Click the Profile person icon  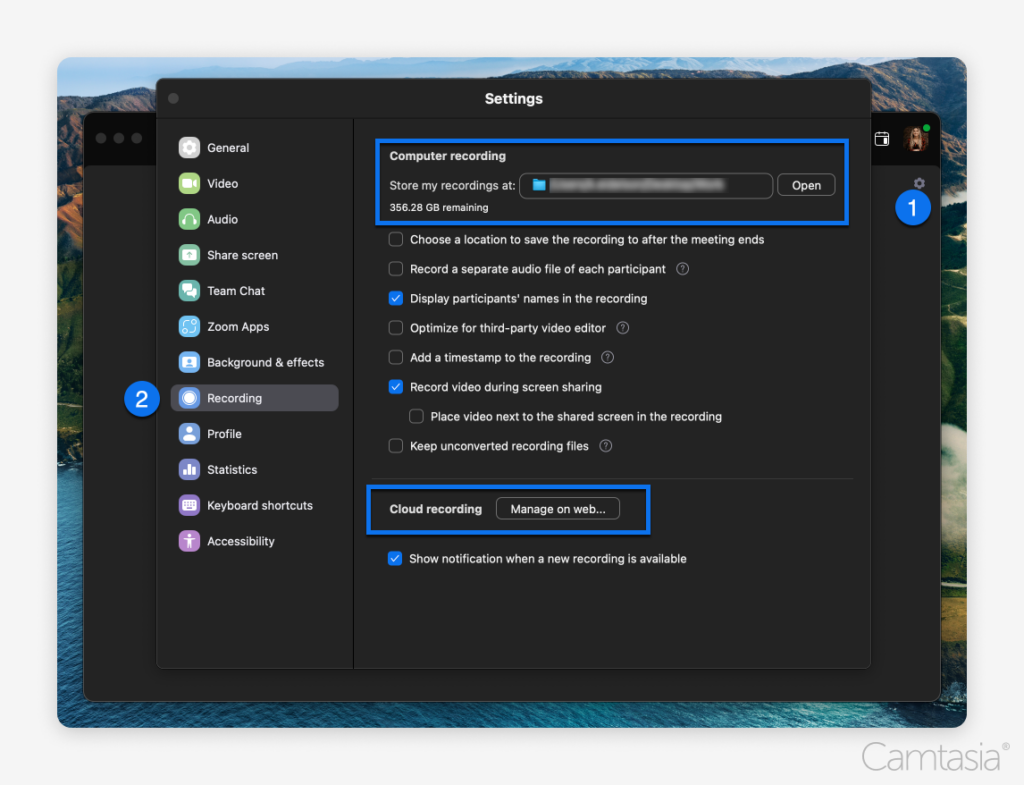point(189,434)
